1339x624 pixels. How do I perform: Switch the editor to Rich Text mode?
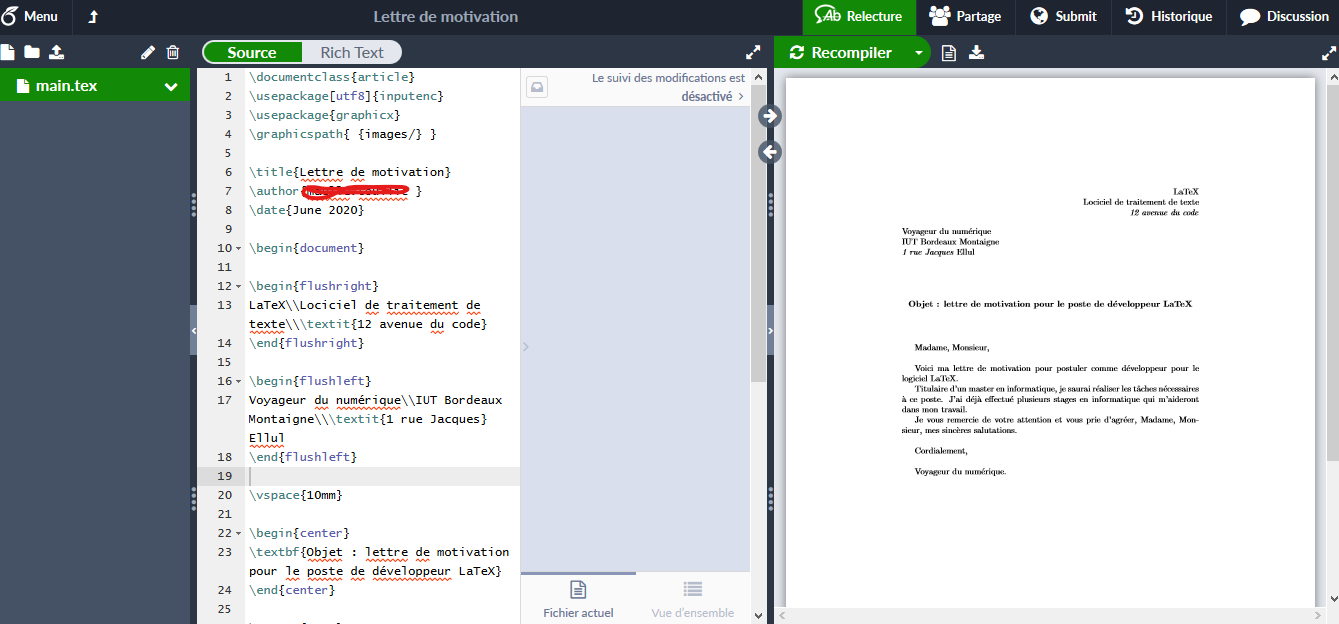point(352,53)
